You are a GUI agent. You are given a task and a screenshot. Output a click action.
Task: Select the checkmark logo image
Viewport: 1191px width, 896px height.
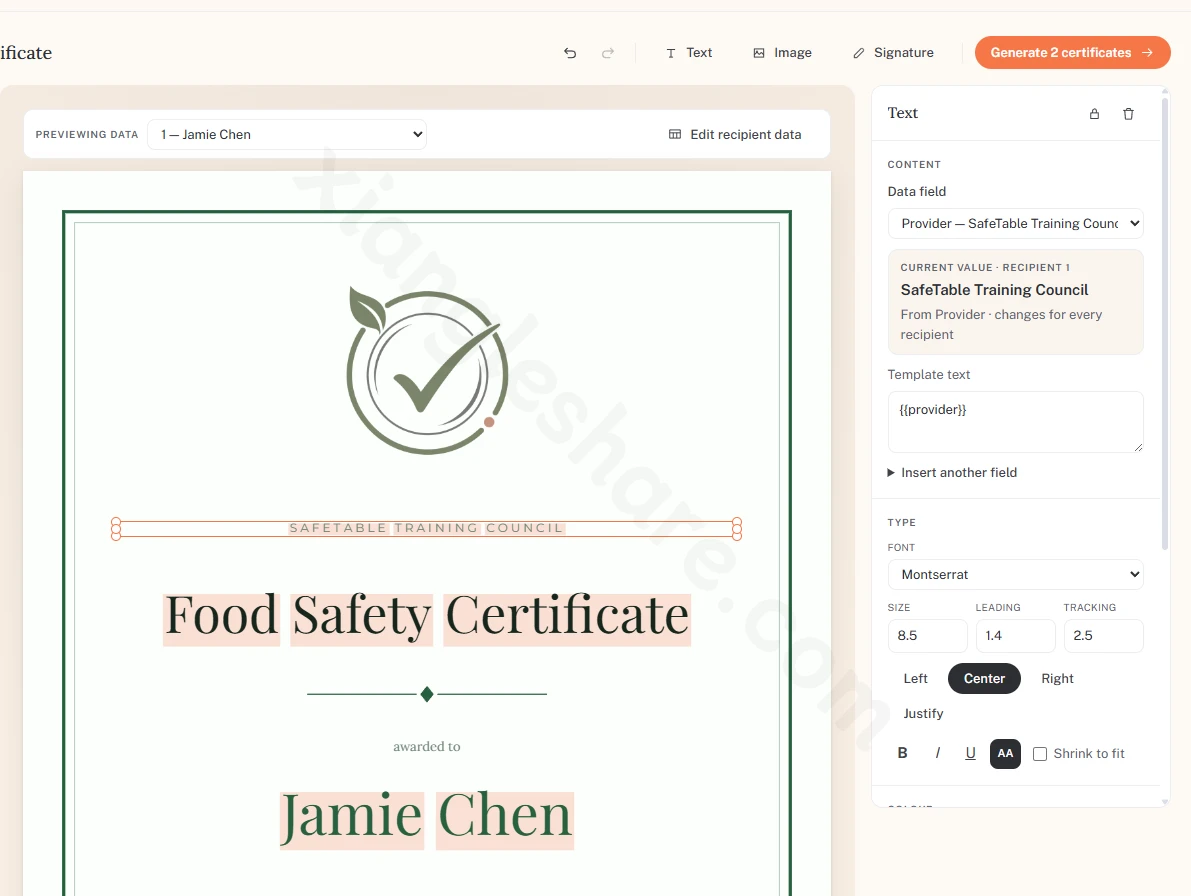click(427, 371)
